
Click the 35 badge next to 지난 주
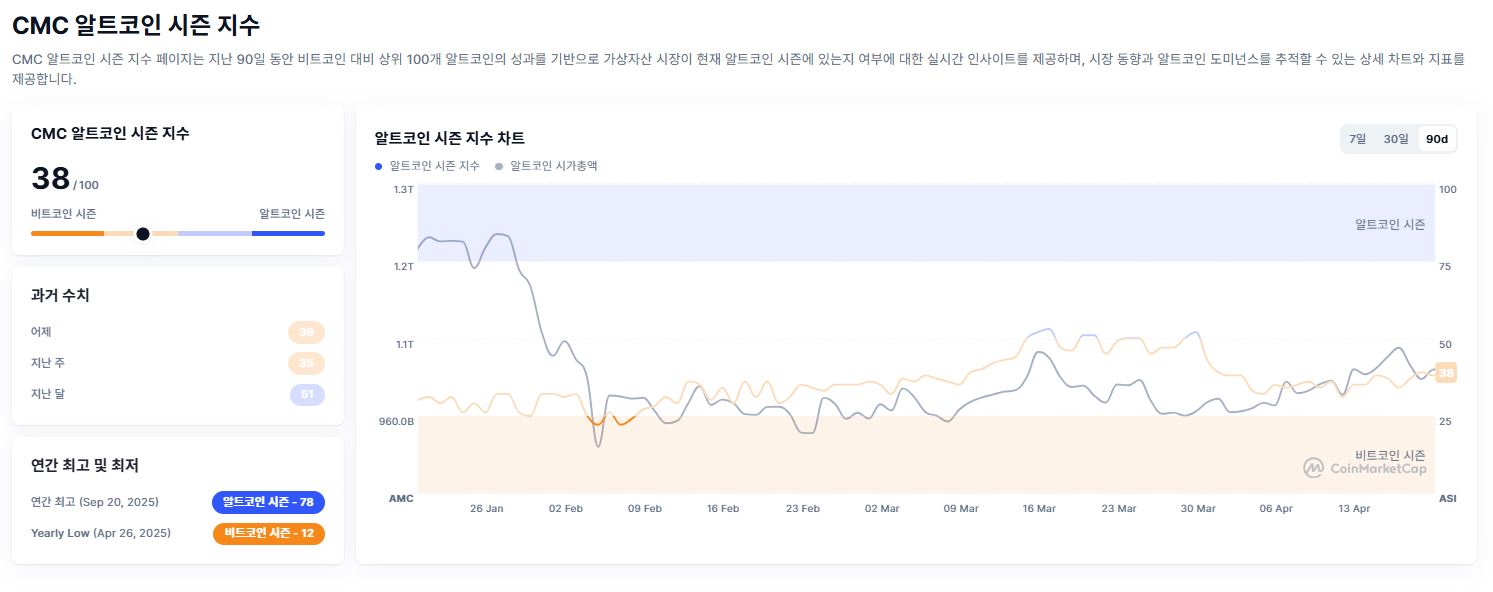click(307, 363)
